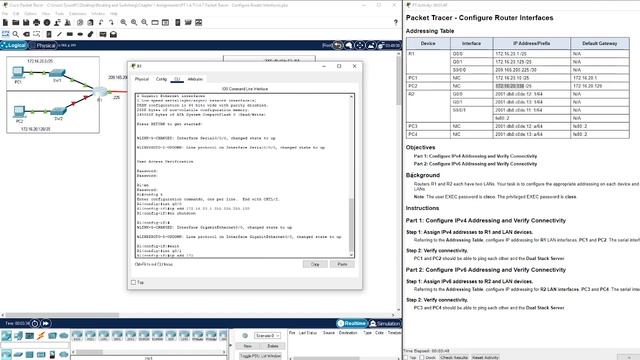Print using the printer icon

(x=36, y=22)
